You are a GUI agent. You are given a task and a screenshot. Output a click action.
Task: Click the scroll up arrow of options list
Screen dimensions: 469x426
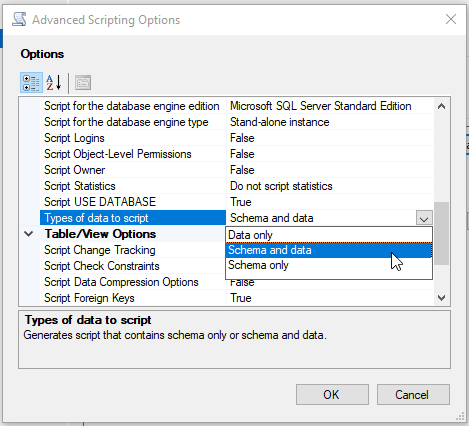442,106
